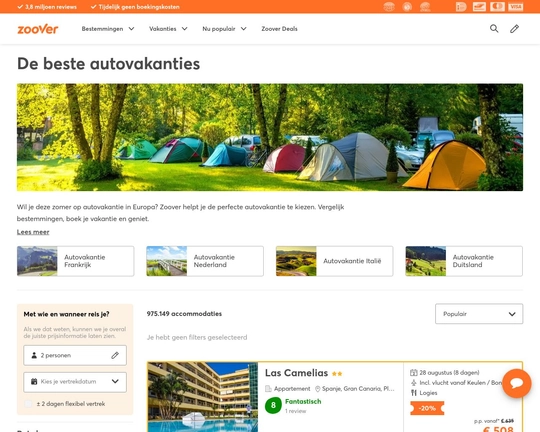Image resolution: width=540 pixels, height=432 pixels.
Task: Select the Autovakantie Italië card
Action: coord(334,261)
